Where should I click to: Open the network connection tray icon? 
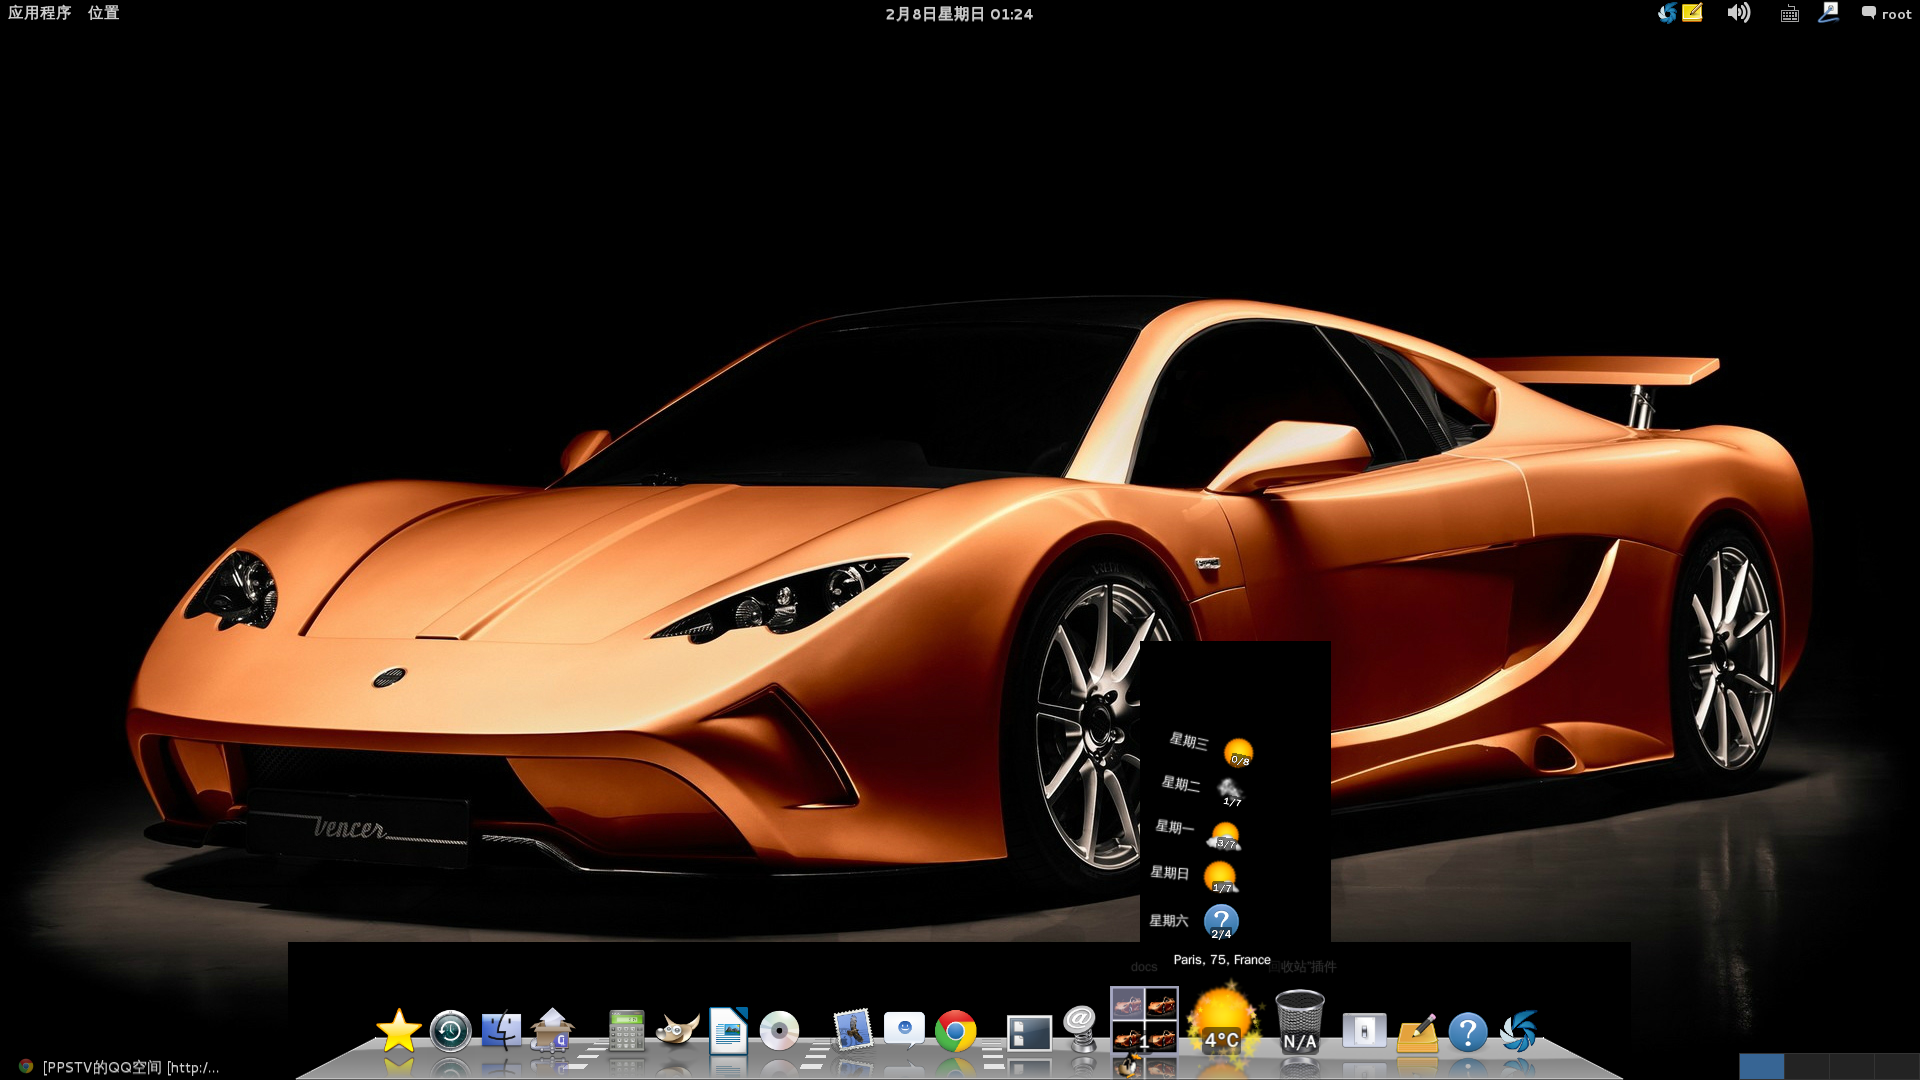[x=1828, y=13]
